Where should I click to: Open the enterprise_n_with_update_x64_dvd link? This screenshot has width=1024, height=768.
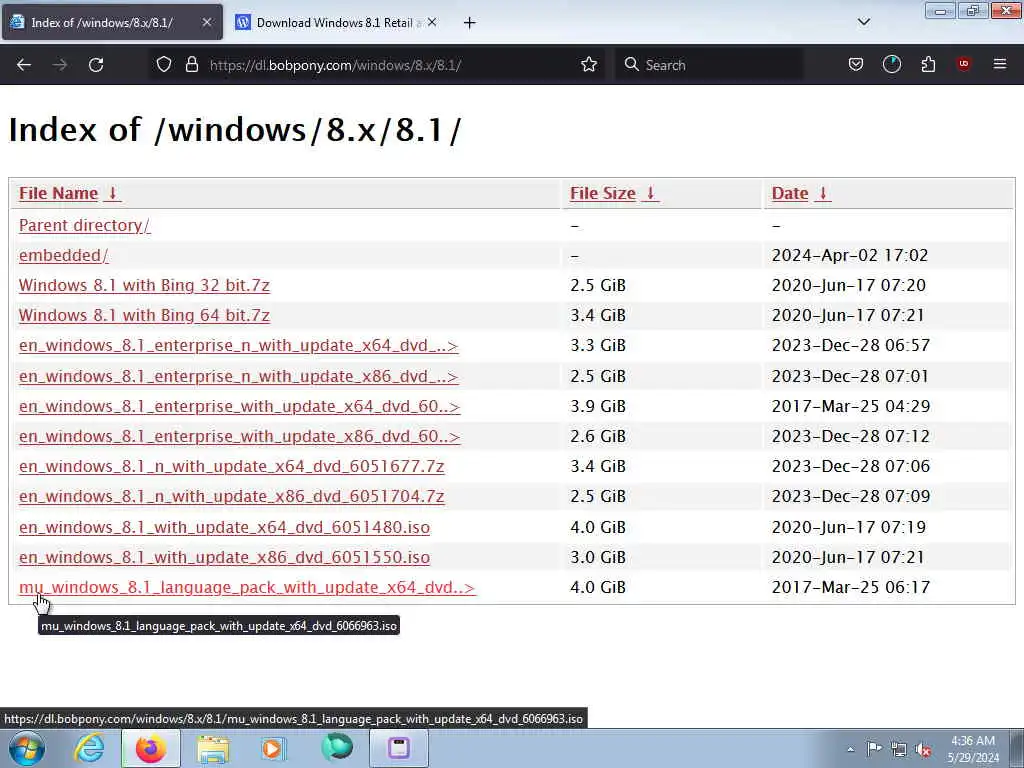pyautogui.click(x=238, y=345)
